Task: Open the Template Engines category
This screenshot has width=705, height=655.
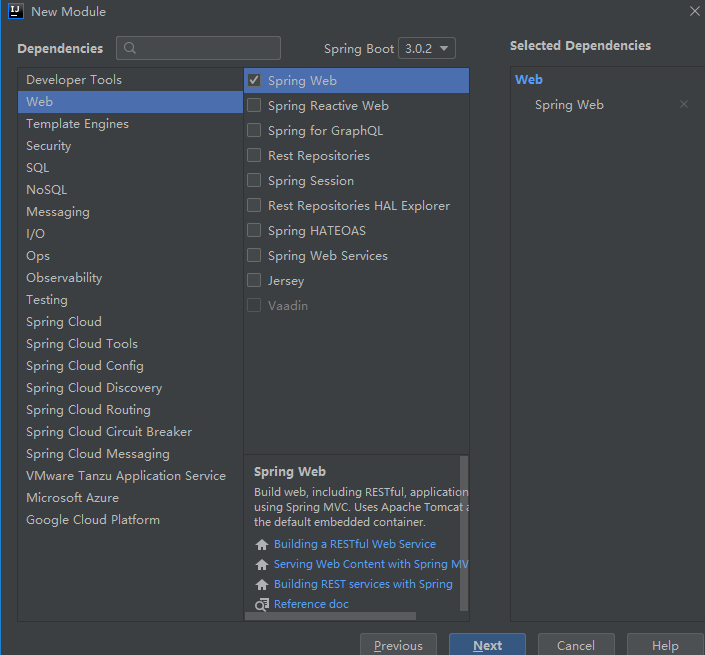Action: click(130, 124)
